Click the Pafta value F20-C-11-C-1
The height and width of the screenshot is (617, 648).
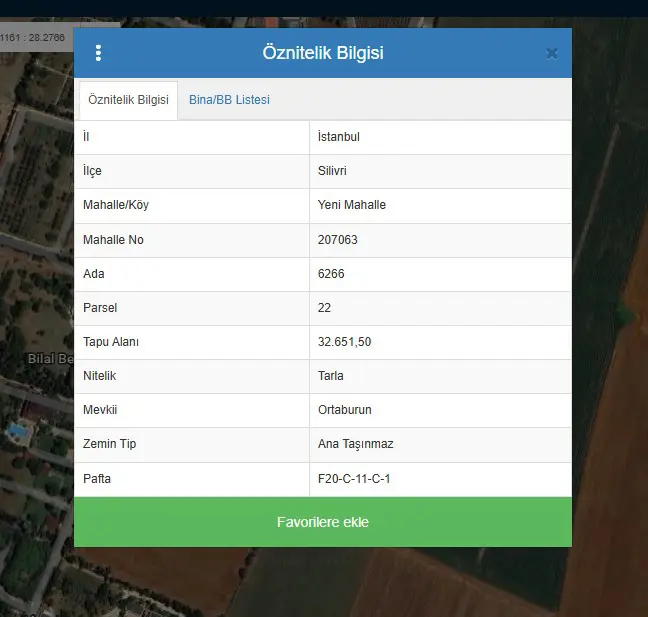tap(354, 479)
